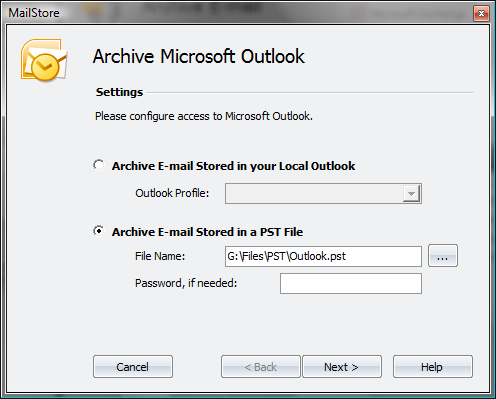Click the 'Please configure access to Microsoft Outlook.' text
The height and width of the screenshot is (399, 496).
[x=204, y=116]
